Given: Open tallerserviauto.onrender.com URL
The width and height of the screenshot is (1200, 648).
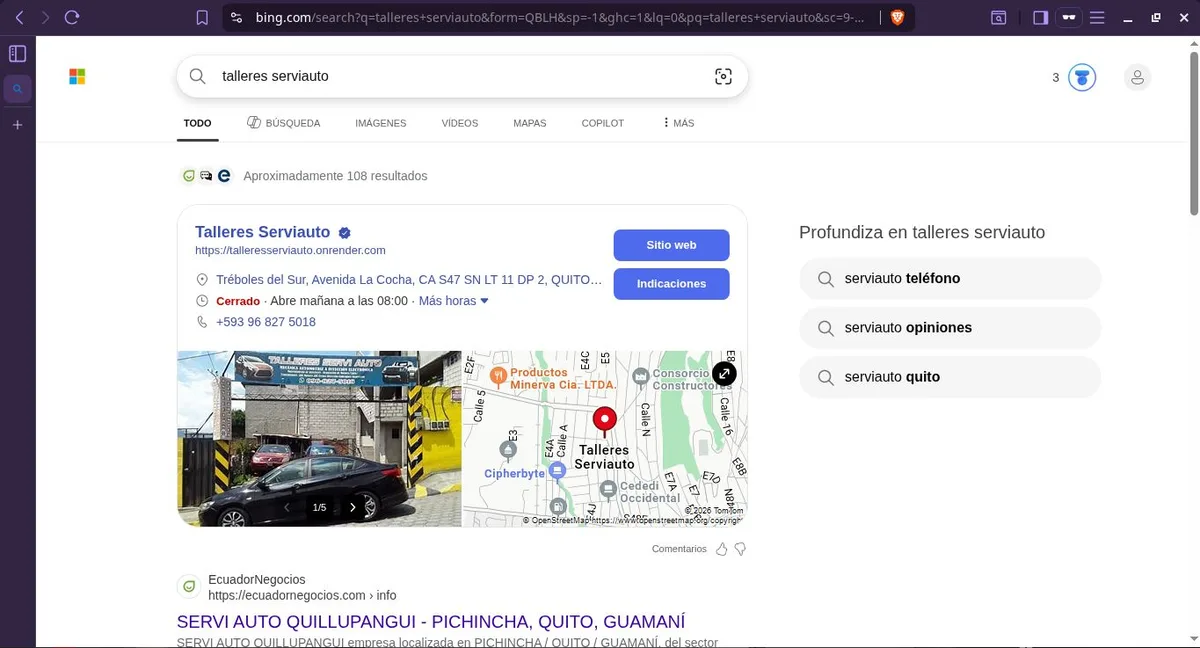Looking at the screenshot, I should click(x=290, y=250).
